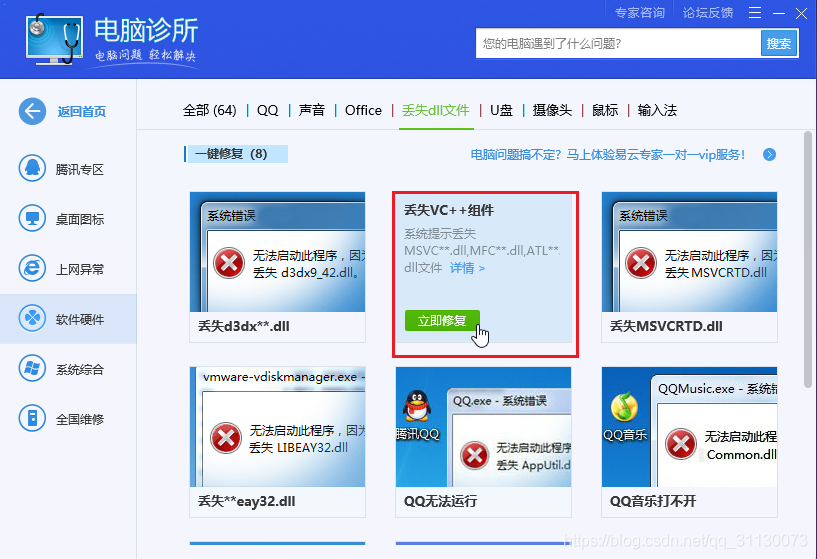Screen dimensions: 817x559
Task: Select the 桌面图标 monitor icon
Action: [x=32, y=219]
